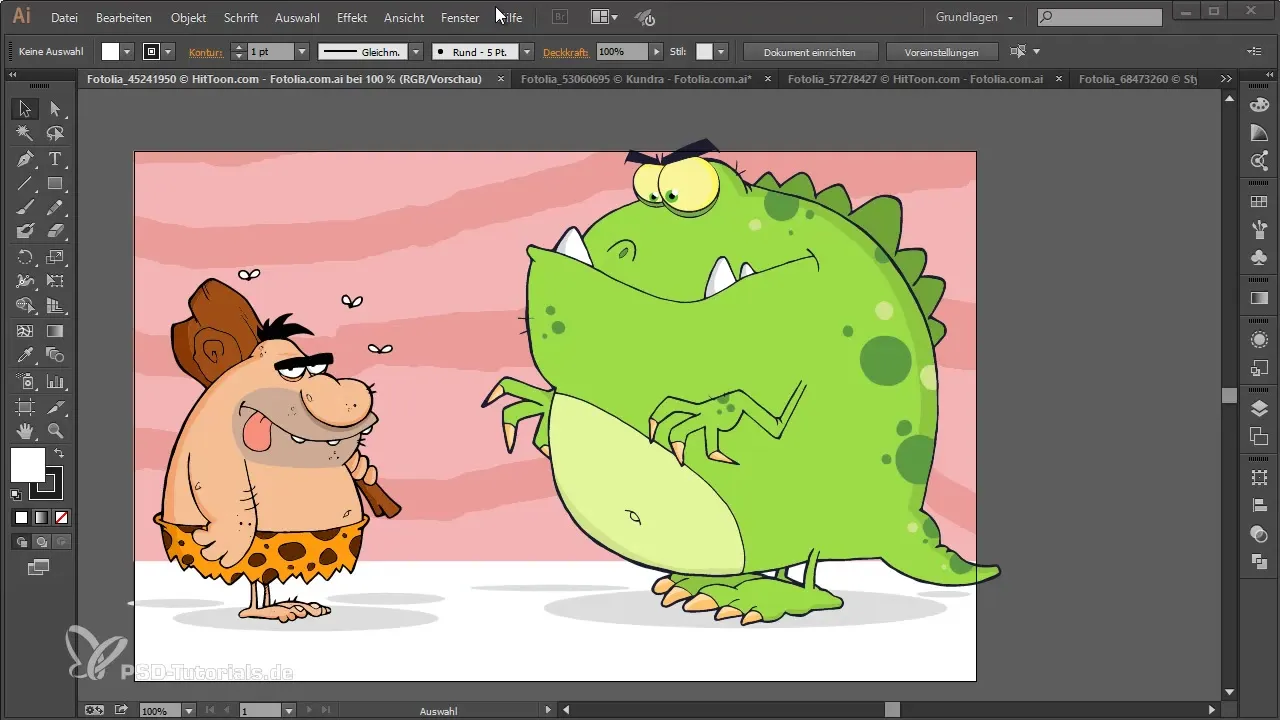
Task: Select the Type tool
Action: point(55,159)
